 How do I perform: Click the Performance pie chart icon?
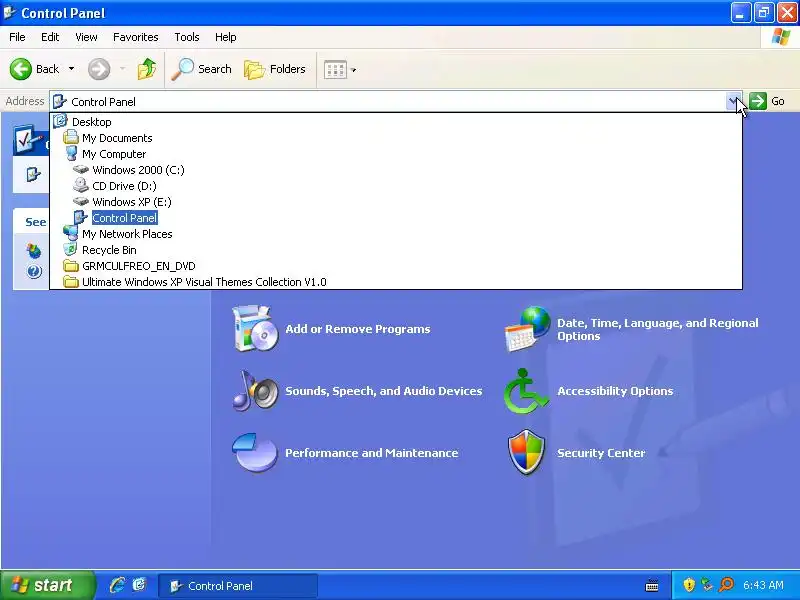255,453
